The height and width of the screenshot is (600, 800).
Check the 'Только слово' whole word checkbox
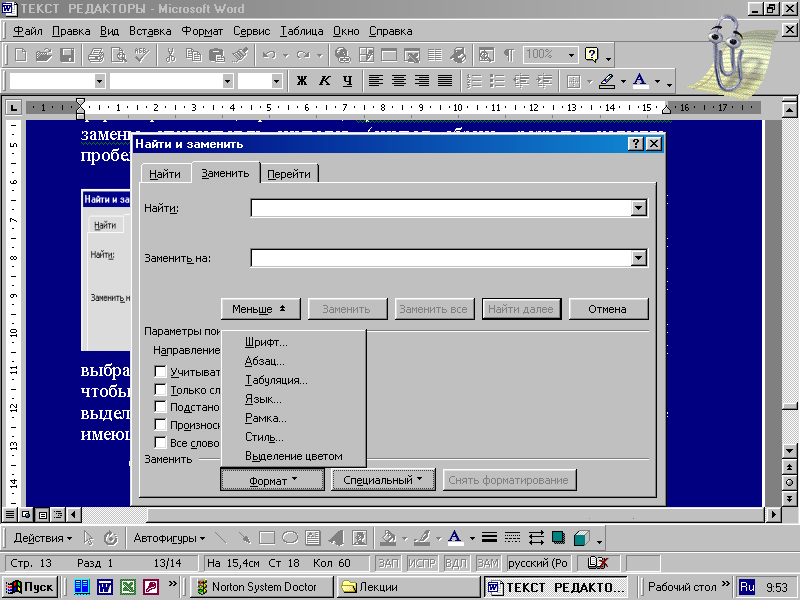pos(160,389)
